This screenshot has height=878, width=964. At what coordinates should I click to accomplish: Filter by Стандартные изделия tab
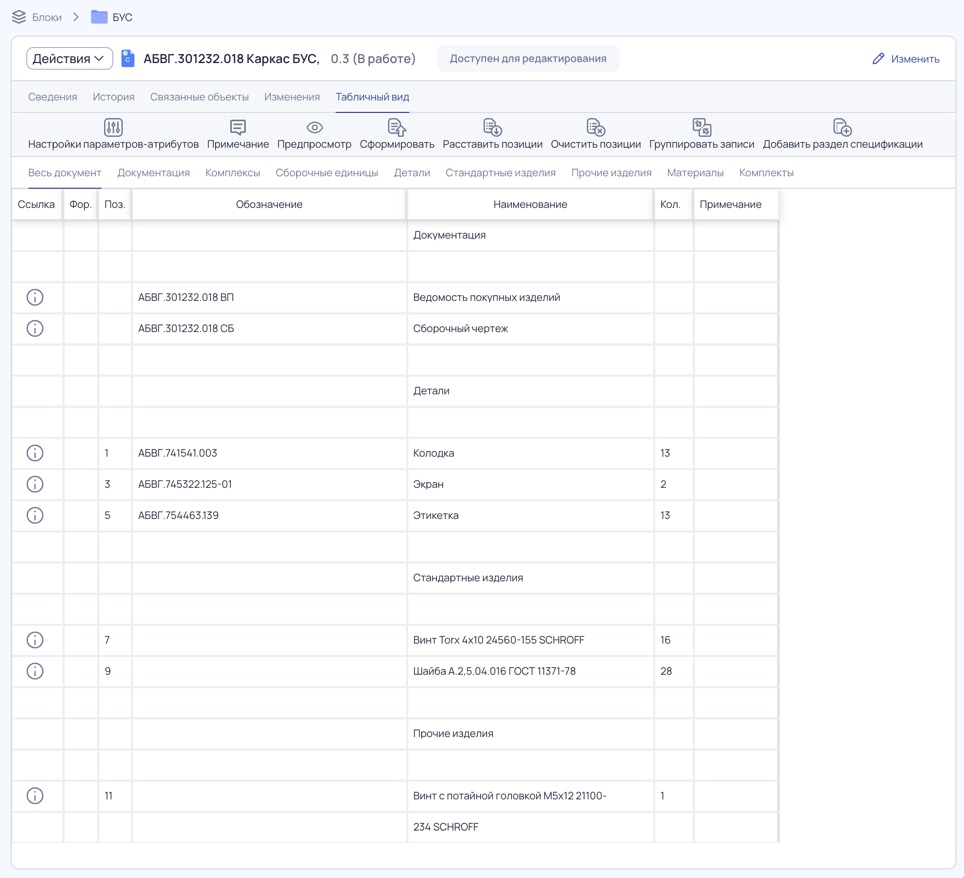[500, 173]
